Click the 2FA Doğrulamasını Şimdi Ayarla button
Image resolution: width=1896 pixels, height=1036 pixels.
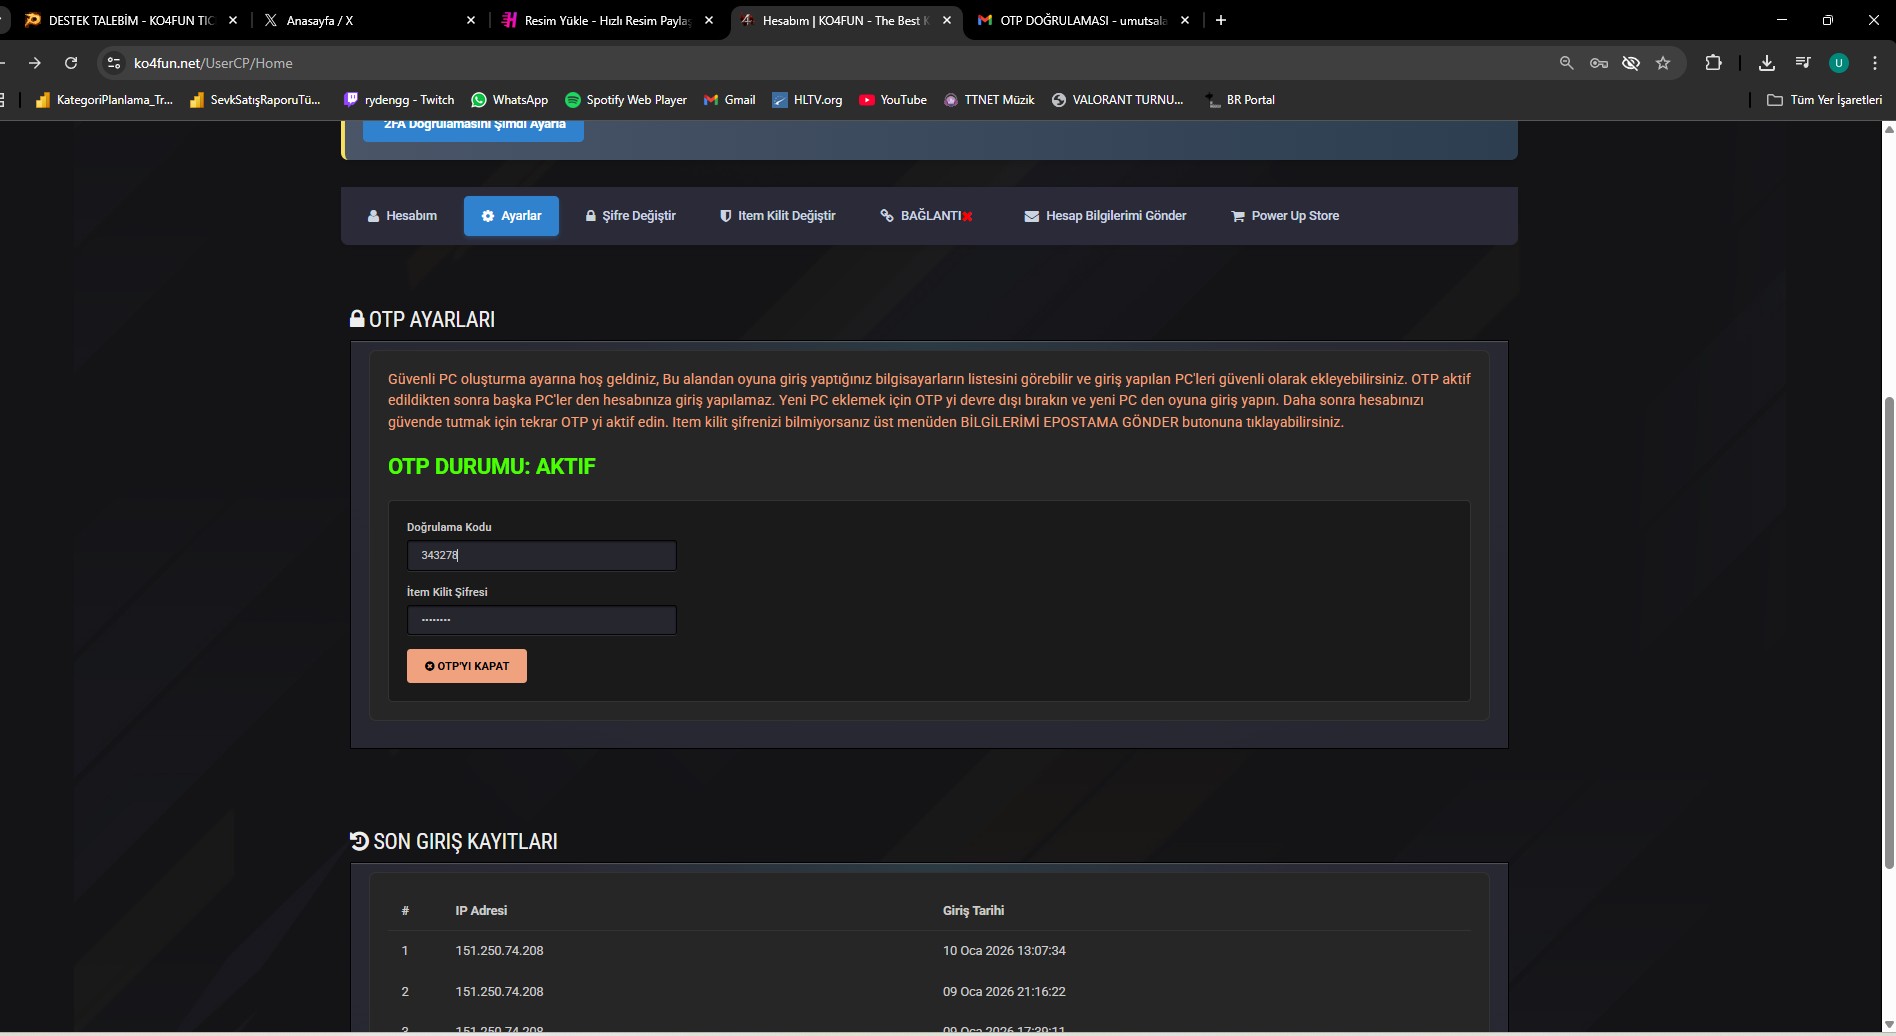473,128
